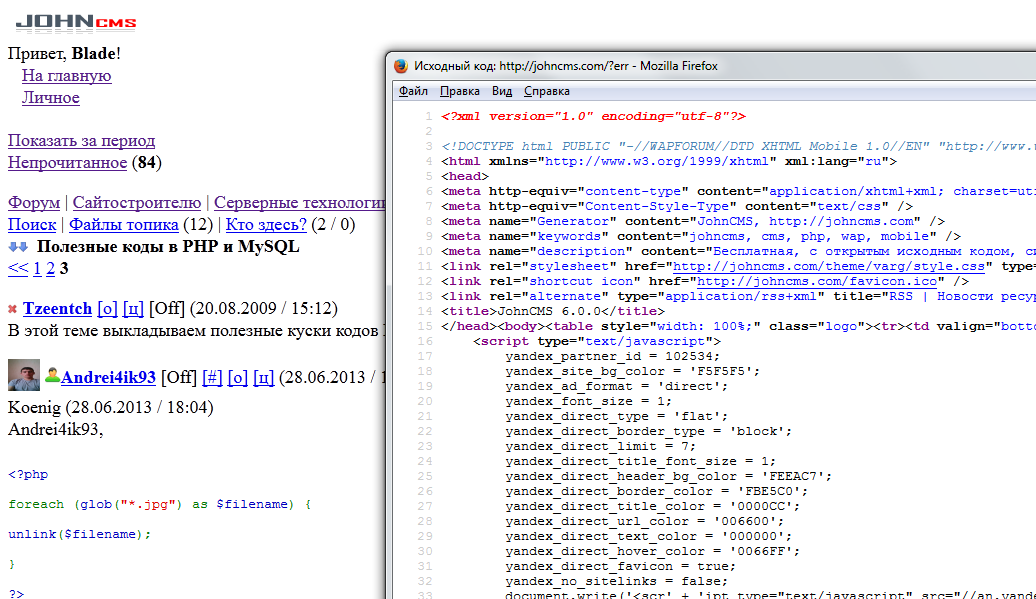Open the Правка menu
The width and height of the screenshot is (1036, 599).
460,91
